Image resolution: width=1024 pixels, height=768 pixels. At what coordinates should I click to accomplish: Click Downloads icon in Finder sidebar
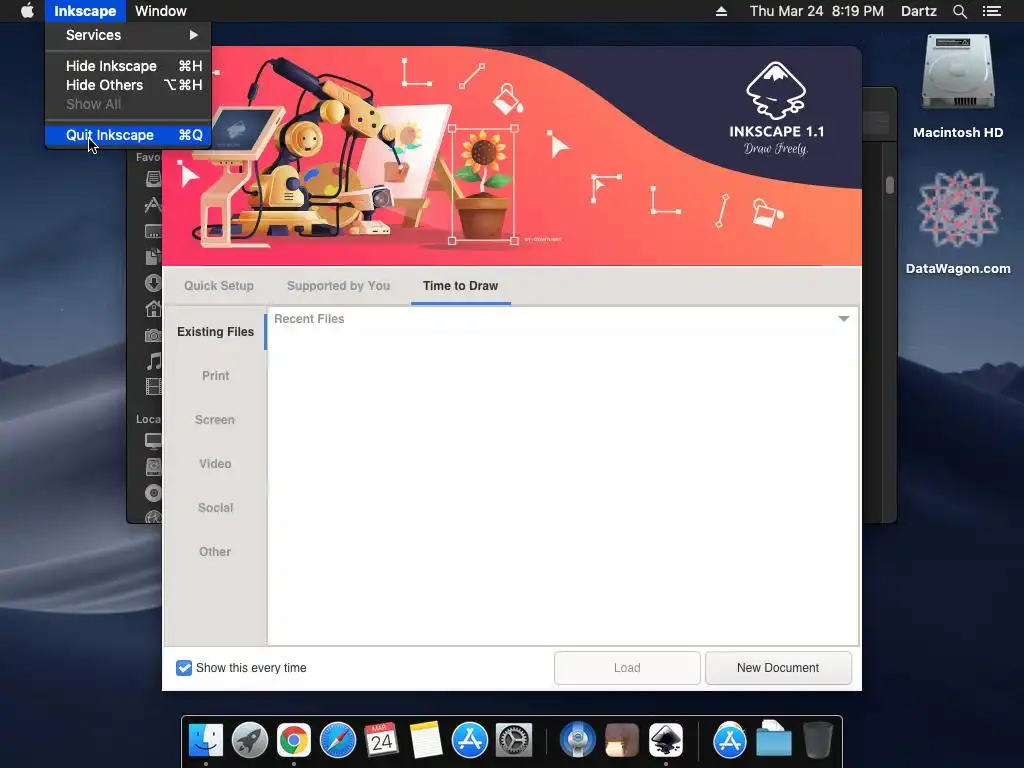point(153,283)
